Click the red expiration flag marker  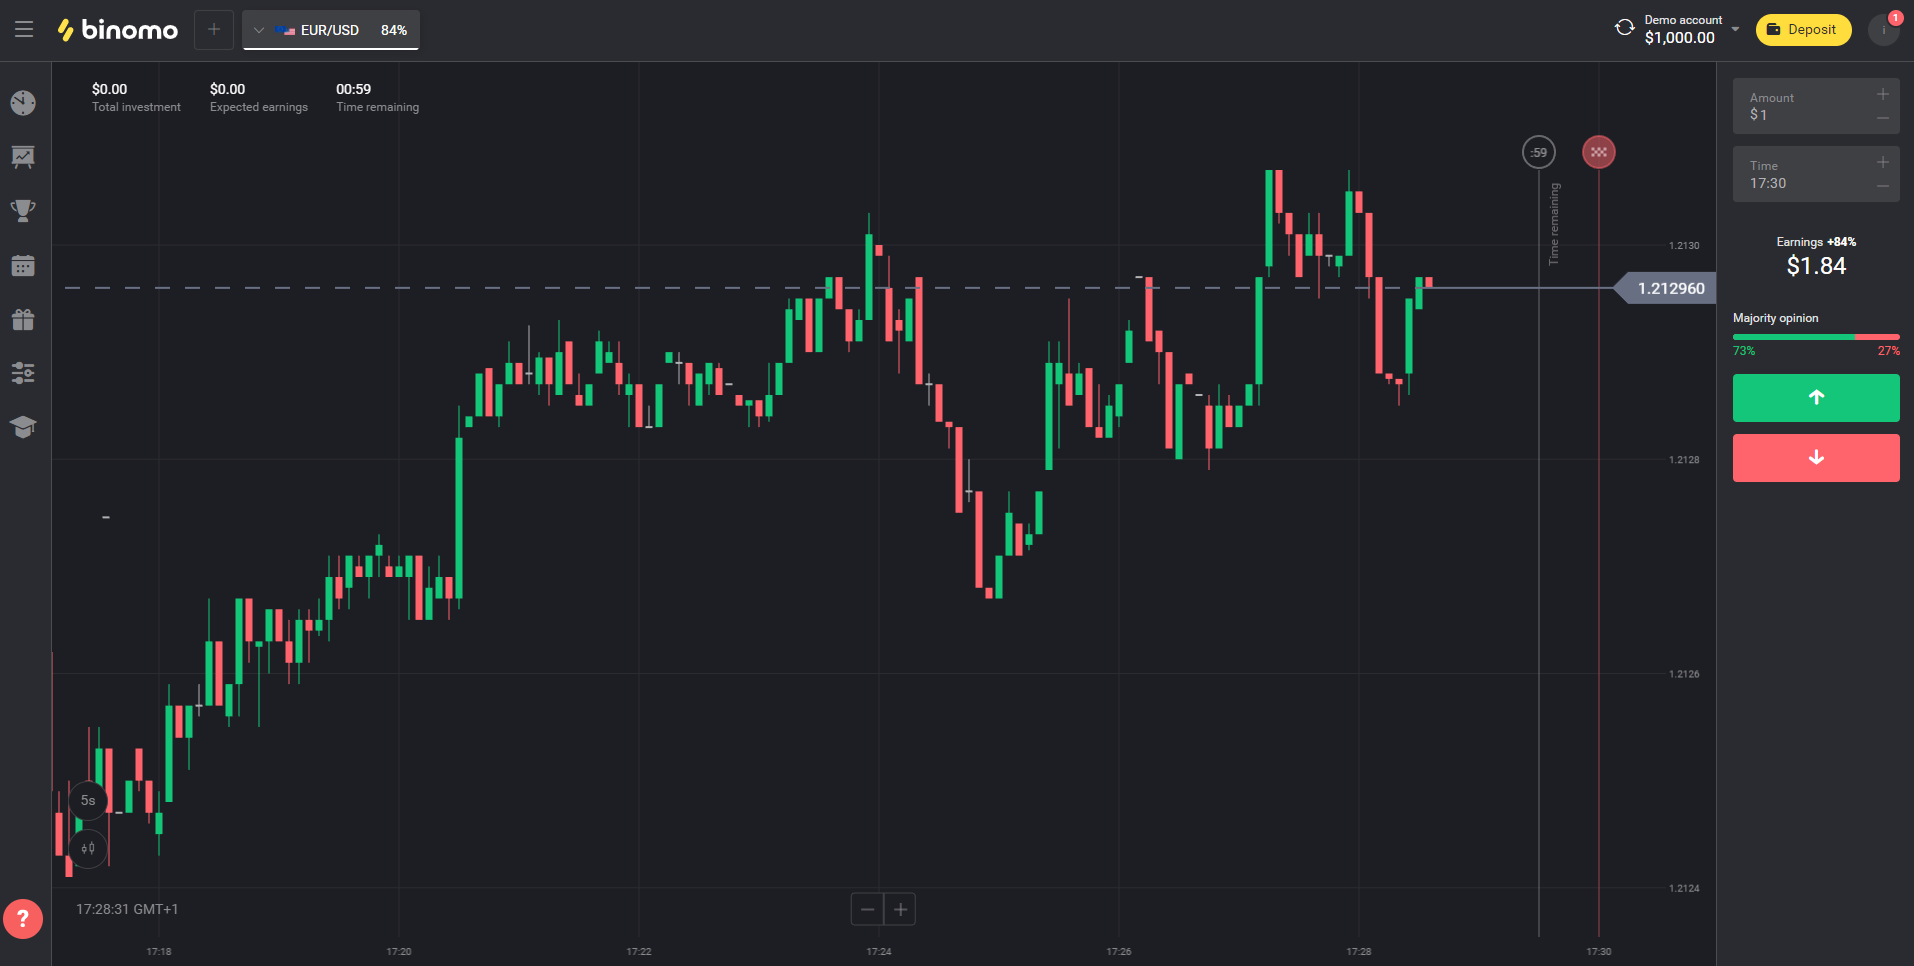[1599, 152]
